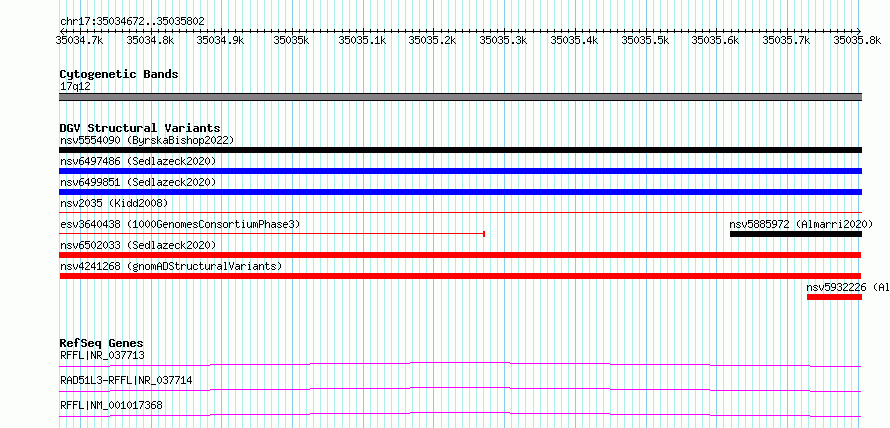Click the 35034.7k ruler tick label

click(79, 40)
